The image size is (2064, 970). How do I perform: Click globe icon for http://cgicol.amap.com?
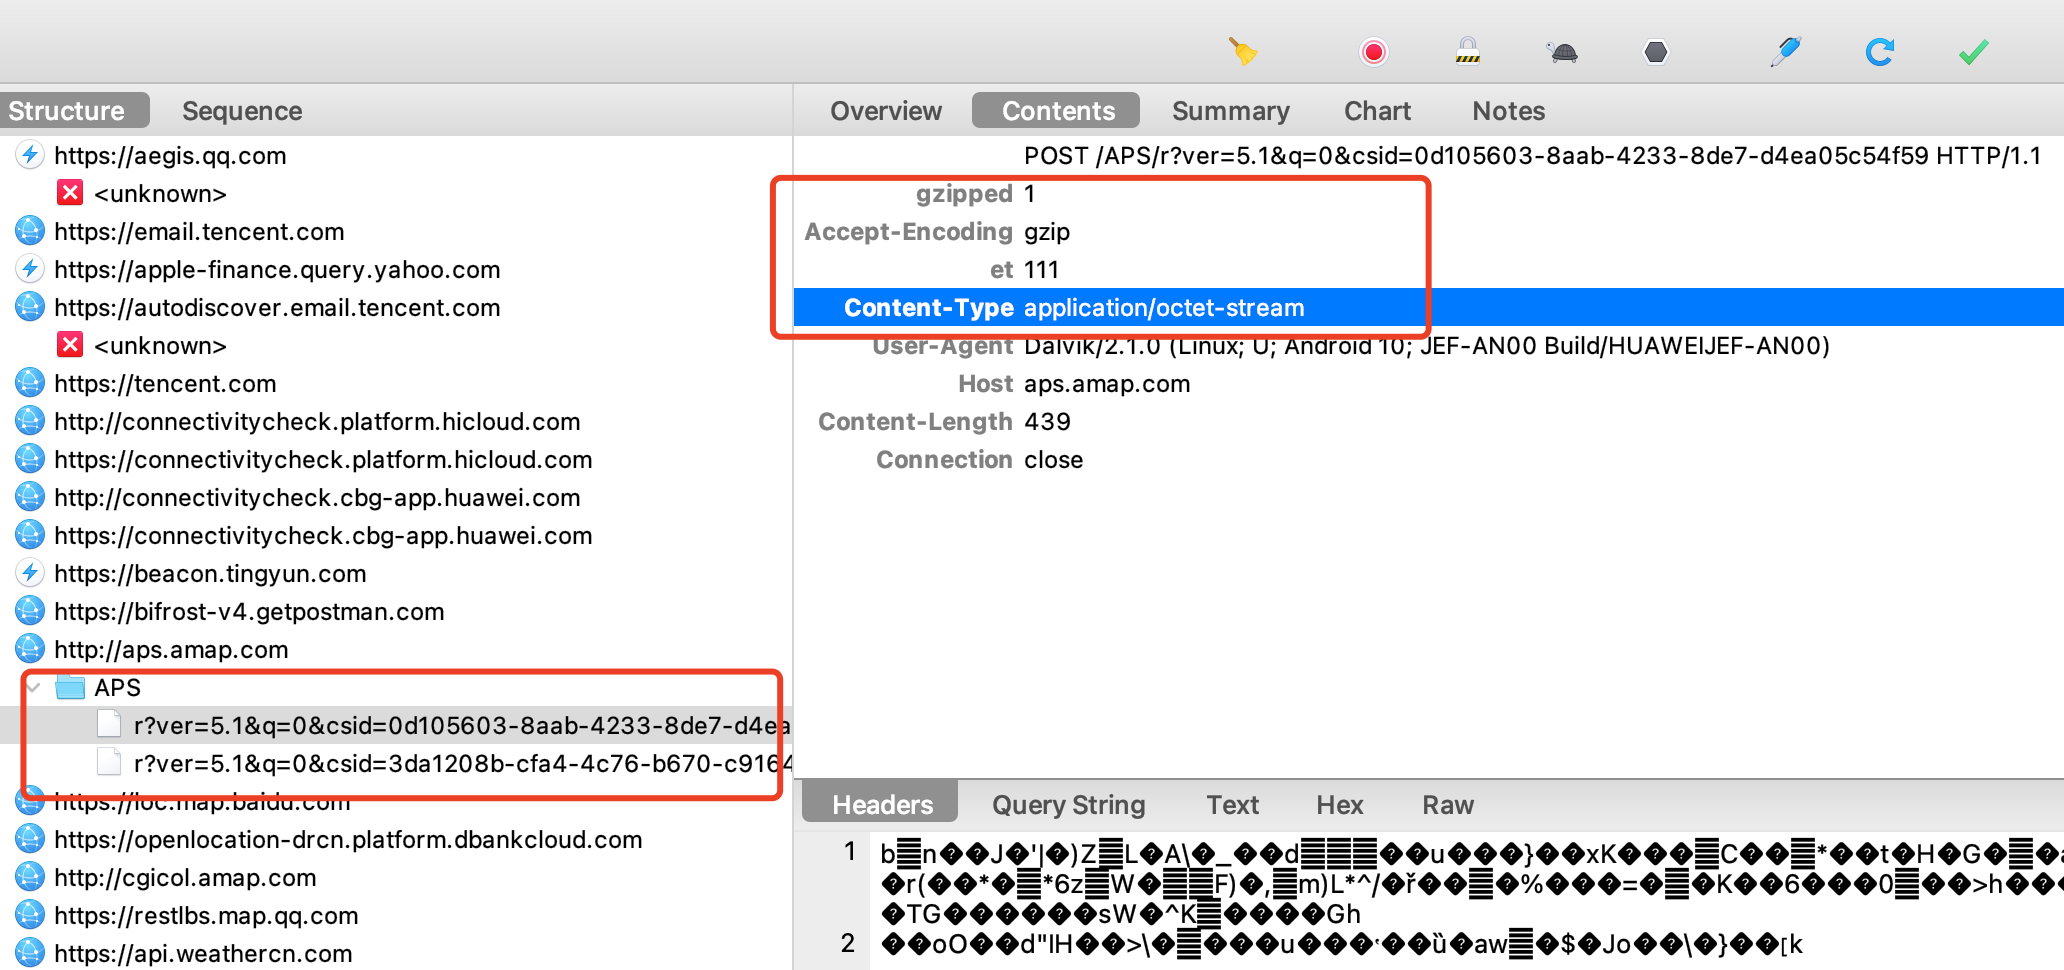[30, 877]
